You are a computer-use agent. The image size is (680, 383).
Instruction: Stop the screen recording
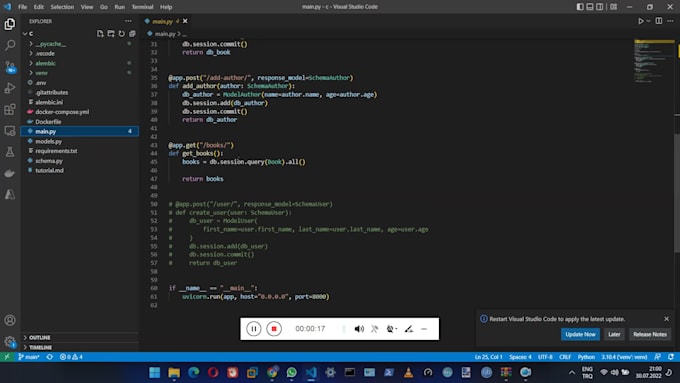[x=274, y=329]
